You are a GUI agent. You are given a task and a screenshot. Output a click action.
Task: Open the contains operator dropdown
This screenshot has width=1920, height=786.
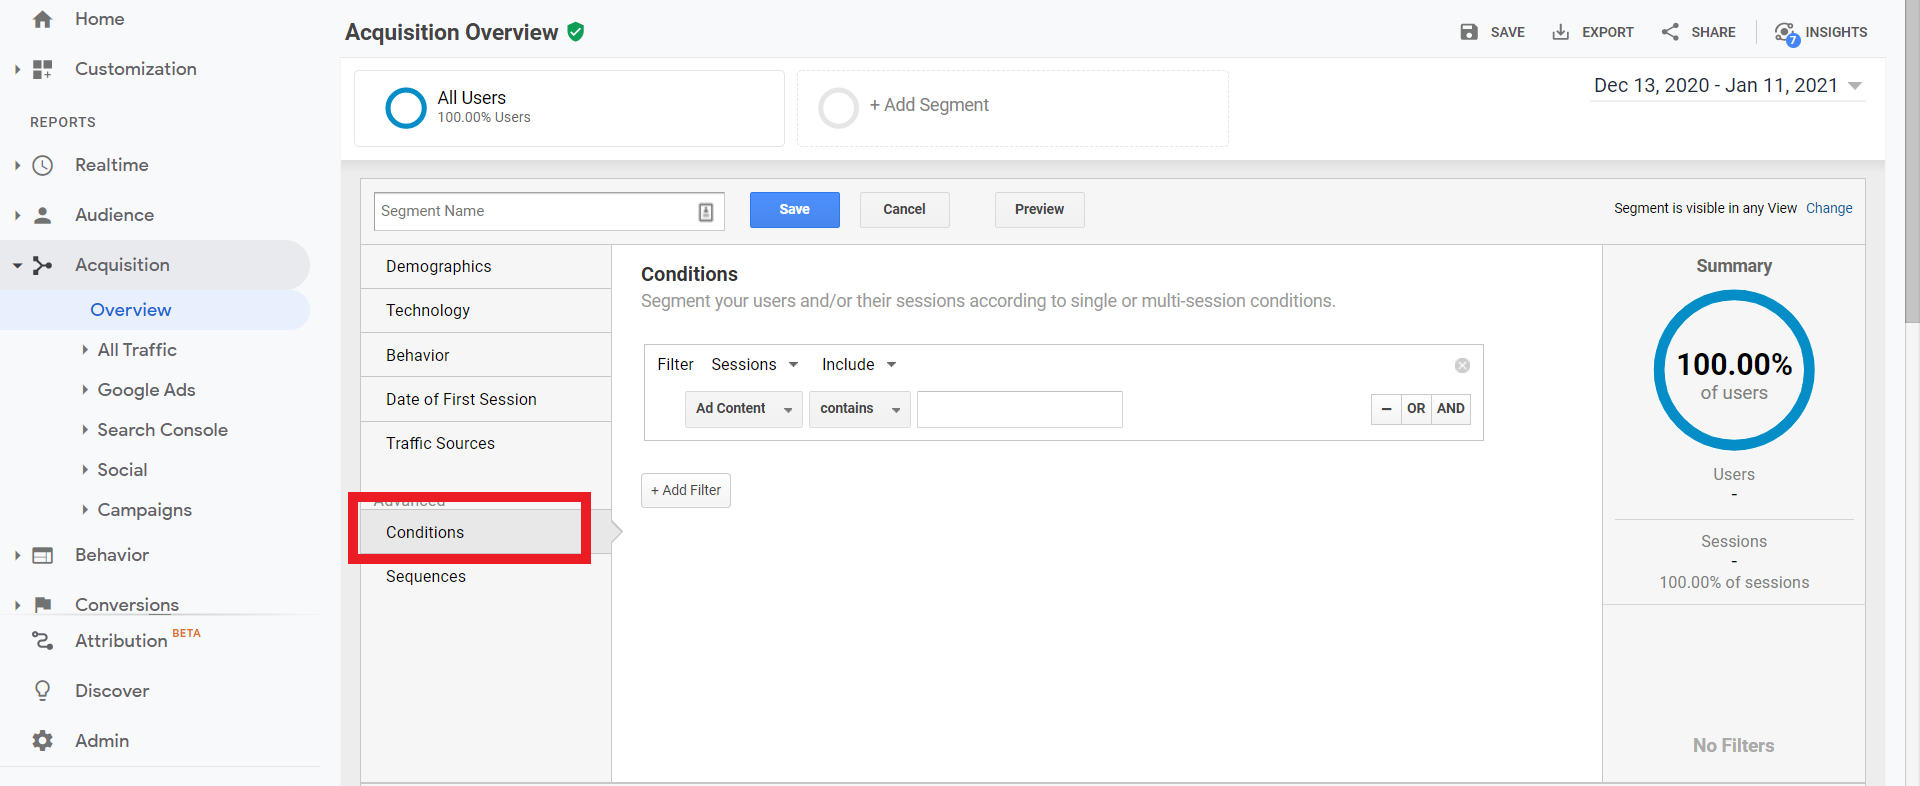point(860,409)
